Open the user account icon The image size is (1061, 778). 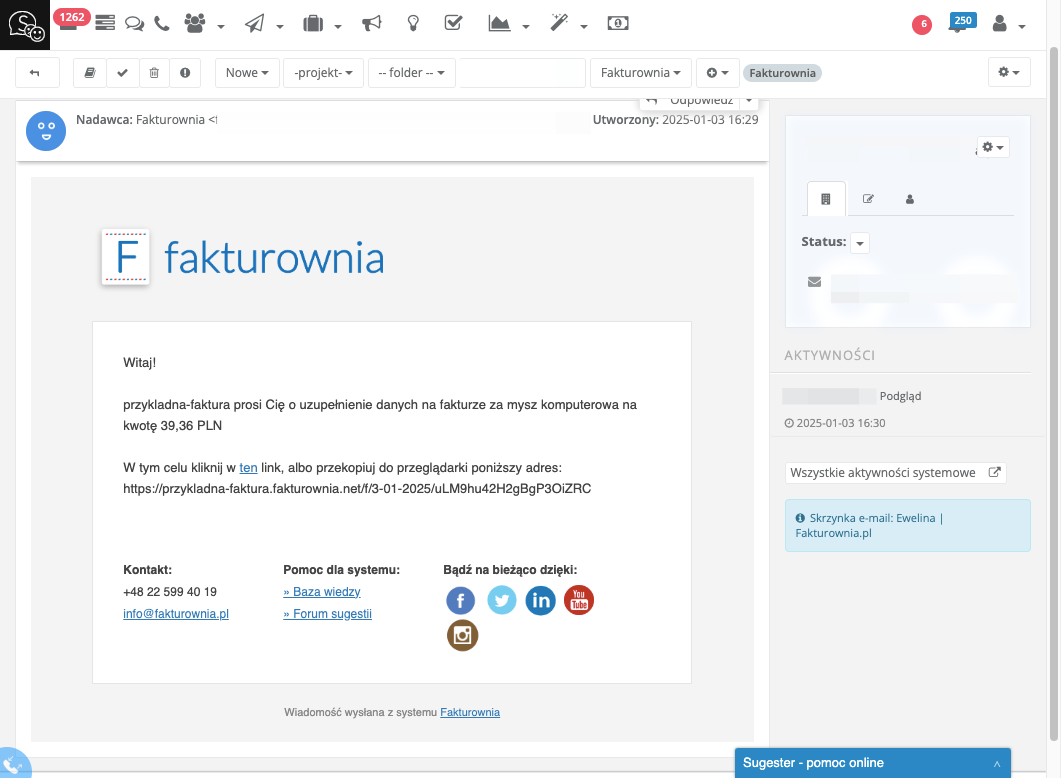pos(999,24)
